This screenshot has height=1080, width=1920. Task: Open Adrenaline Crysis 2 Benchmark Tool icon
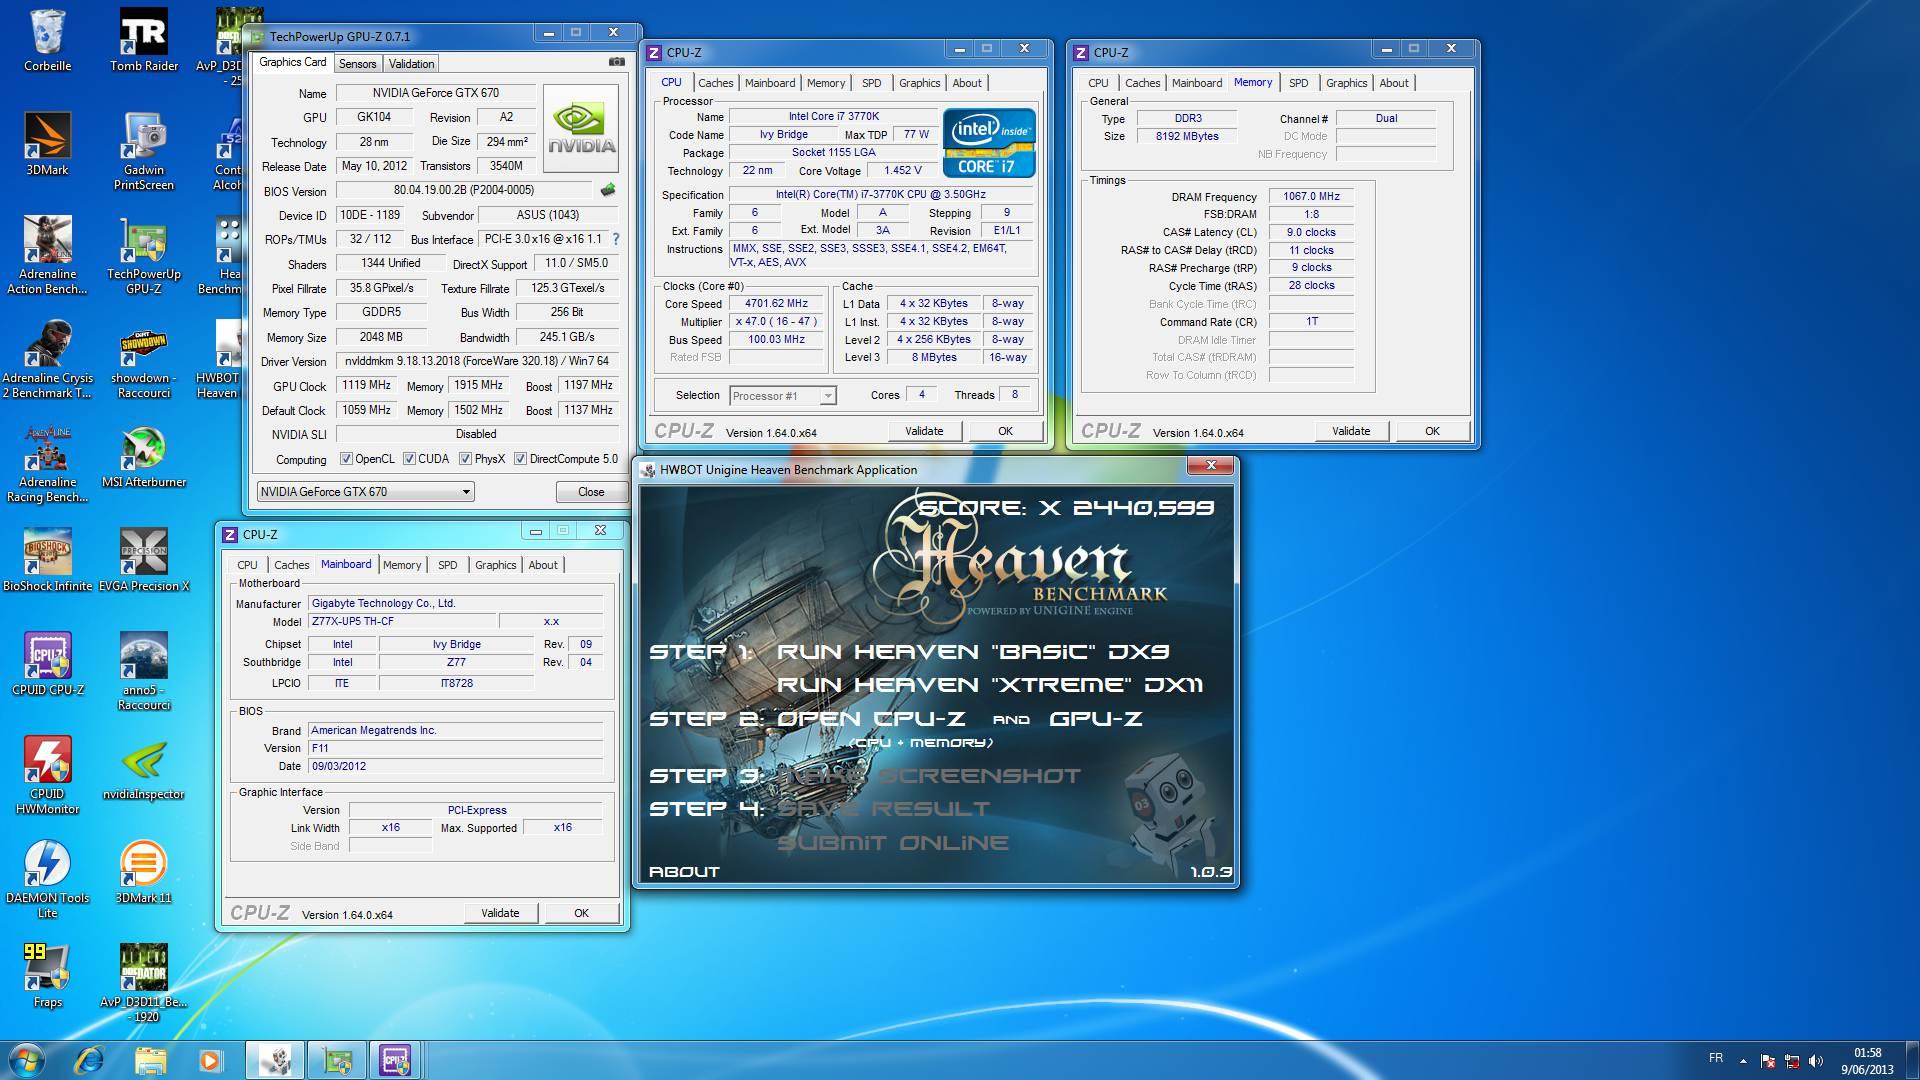coord(47,360)
